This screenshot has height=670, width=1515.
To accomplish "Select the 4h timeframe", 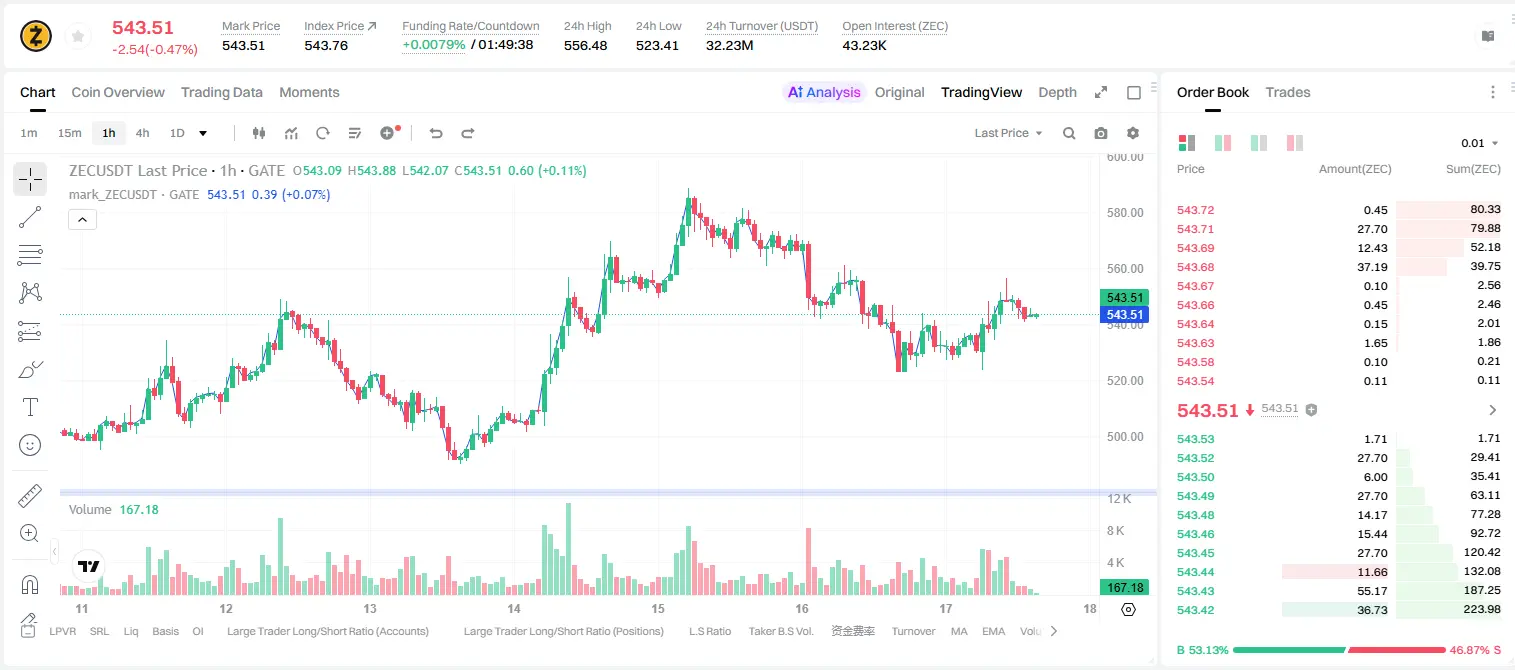I will point(143,133).
